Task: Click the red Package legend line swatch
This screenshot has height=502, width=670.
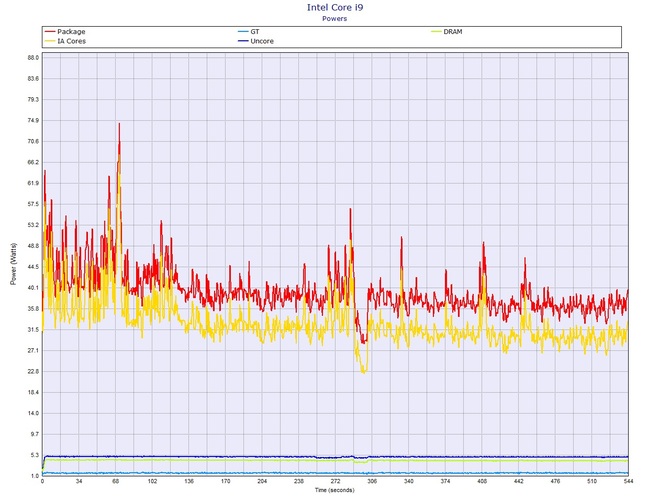Action: coord(50,32)
